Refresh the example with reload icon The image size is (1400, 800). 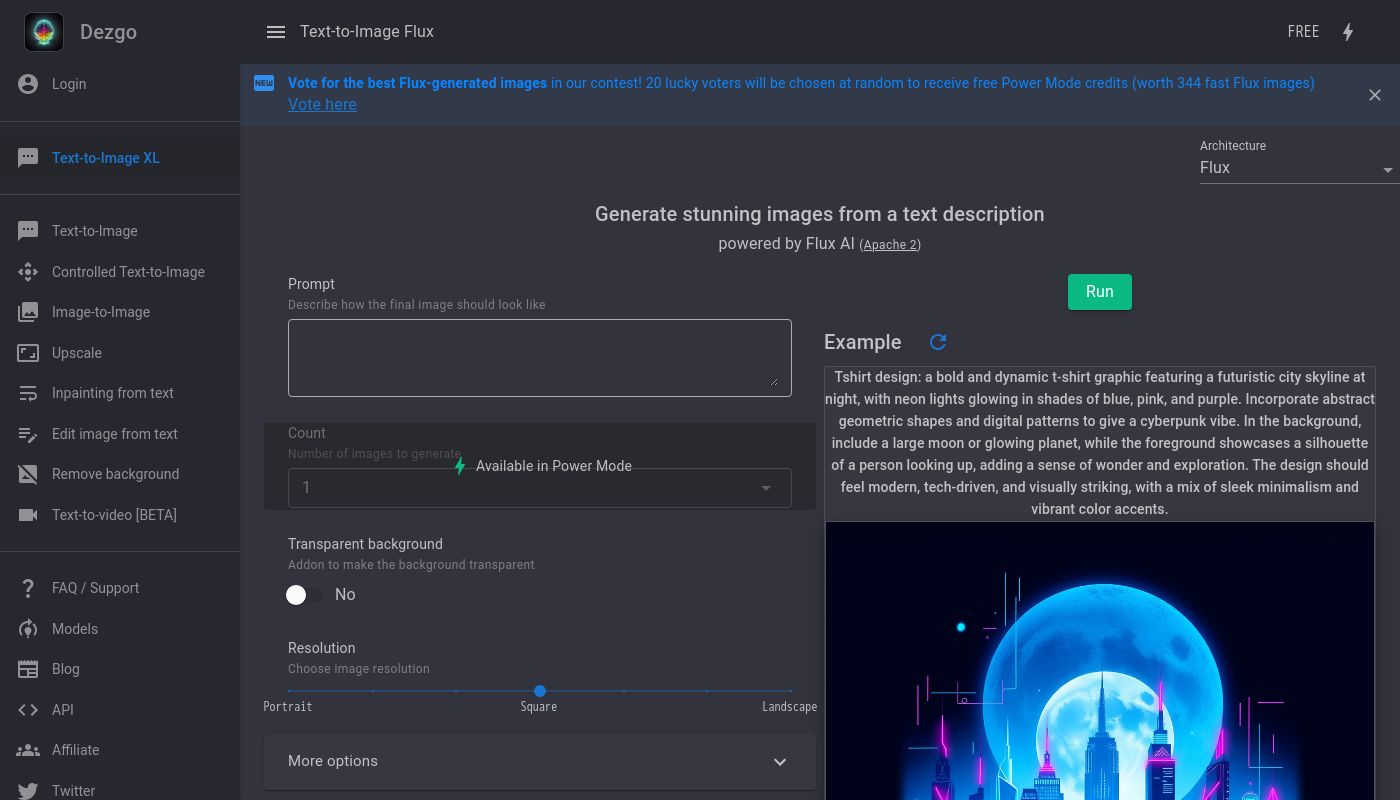coord(938,342)
